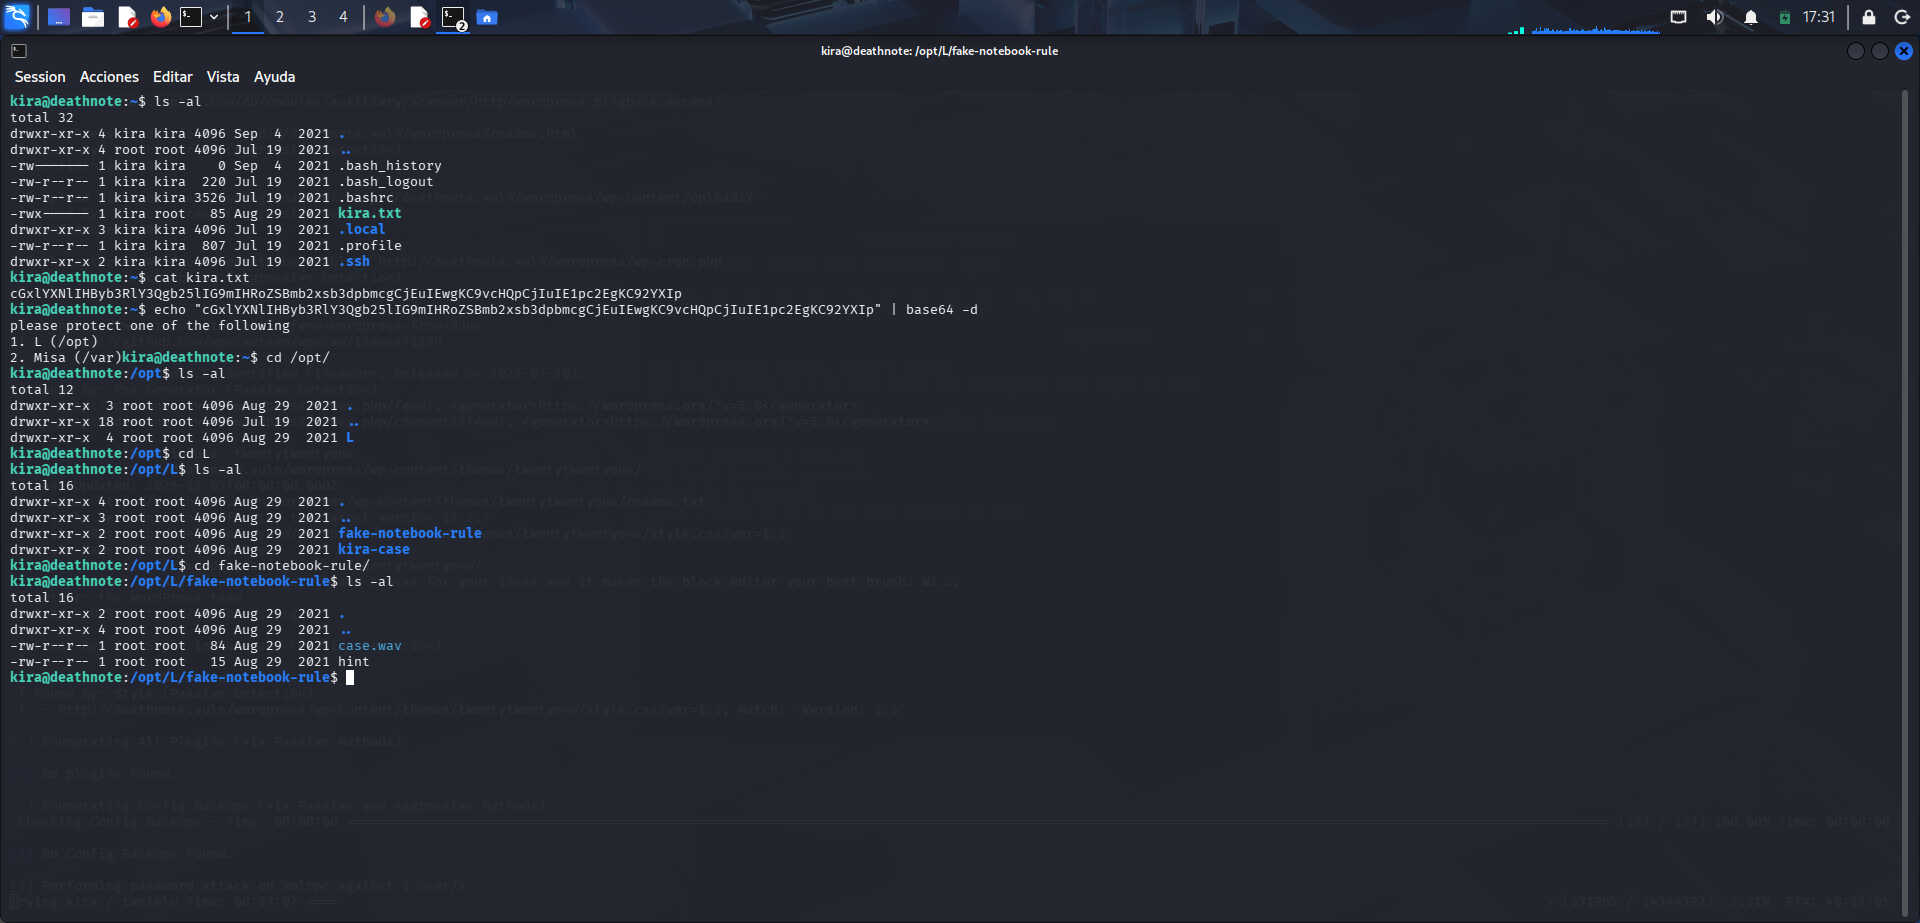The width and height of the screenshot is (1920, 923).
Task: Expand the terminal launcher dropdown arrow
Action: click(214, 17)
